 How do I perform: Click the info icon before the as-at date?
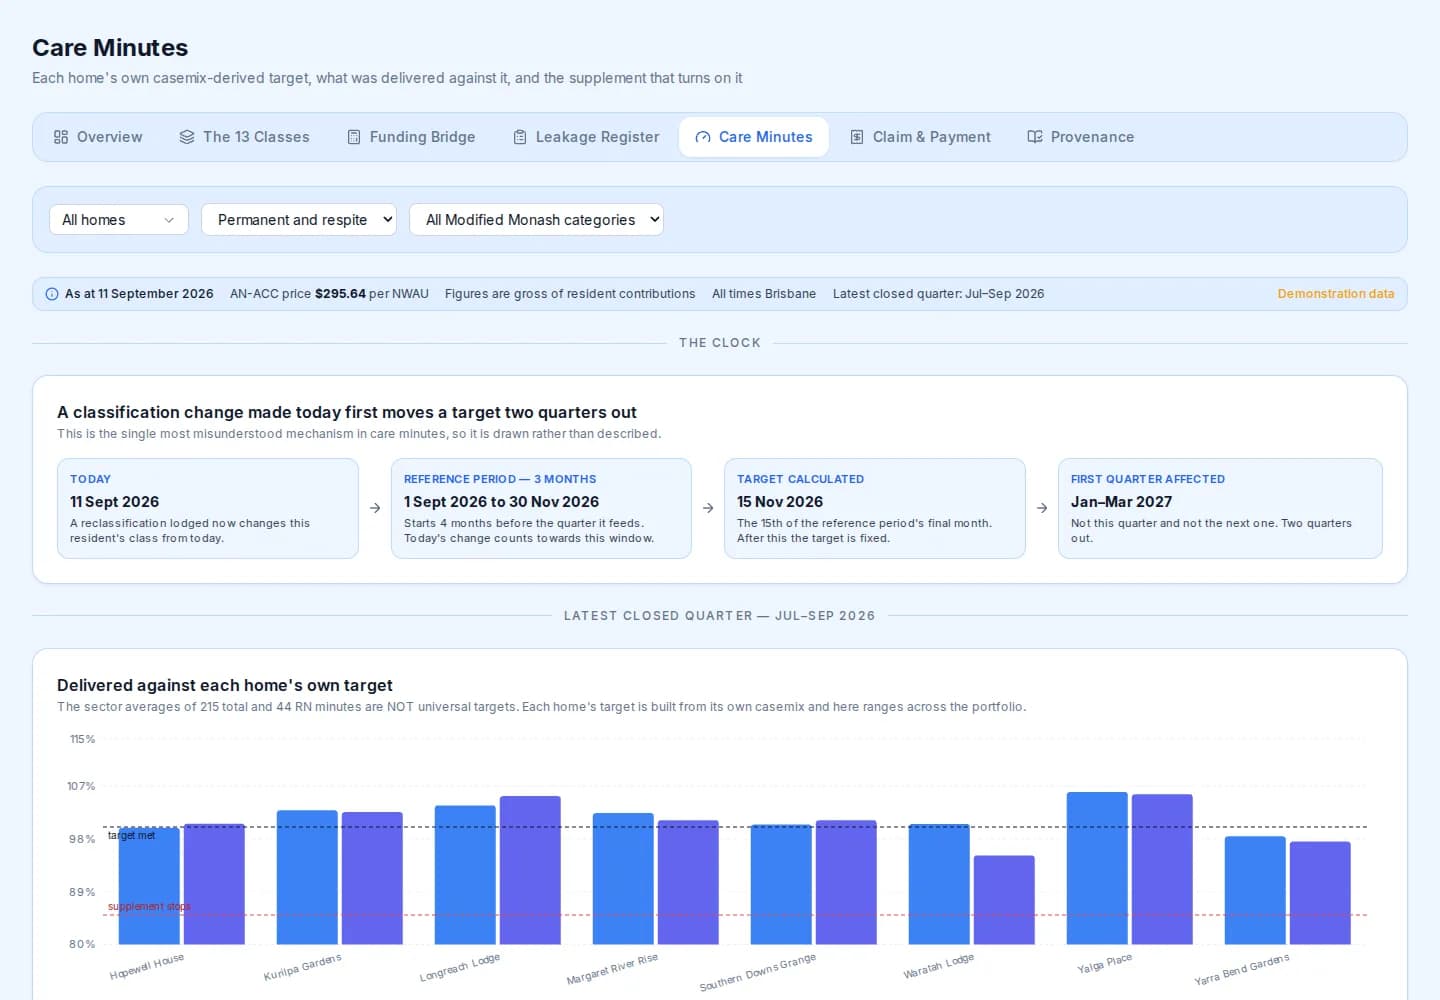click(52, 294)
